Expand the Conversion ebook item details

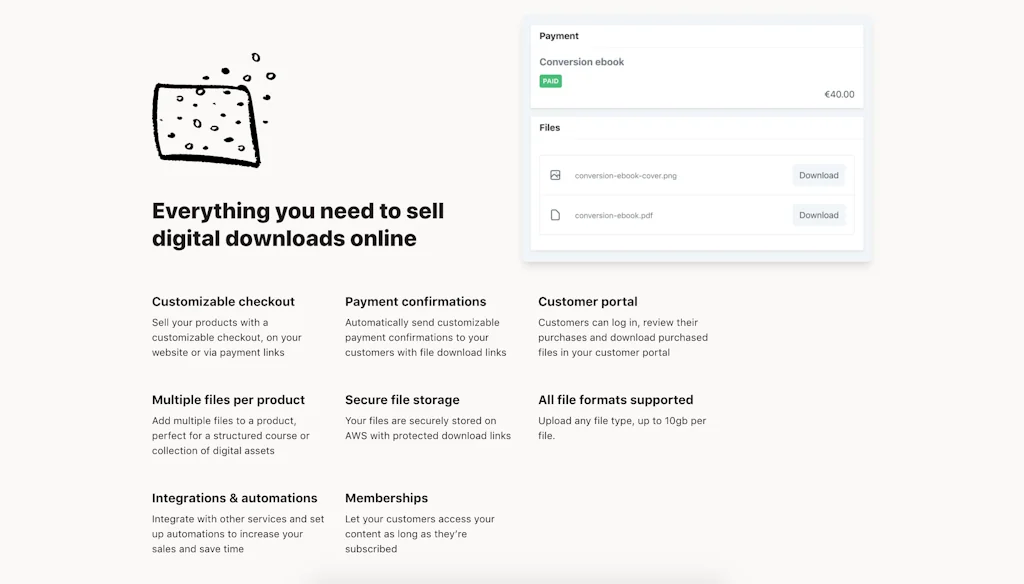coord(582,61)
